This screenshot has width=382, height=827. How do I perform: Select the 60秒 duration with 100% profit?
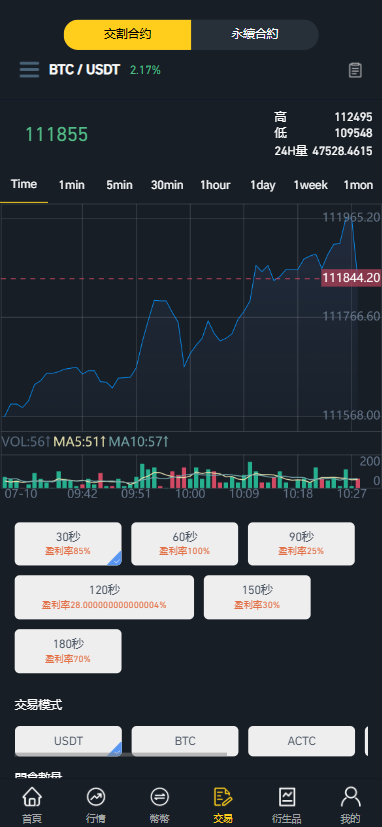coord(185,544)
